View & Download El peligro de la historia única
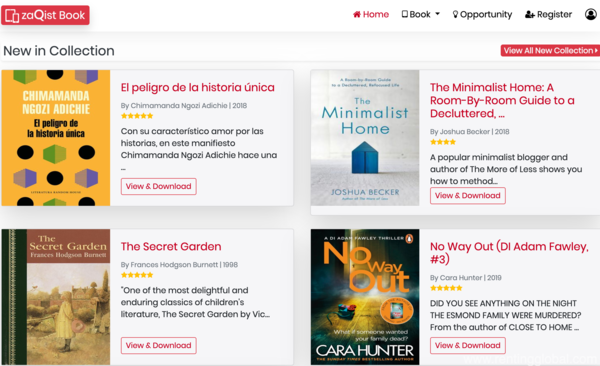Screen dimensions: 600x366 click(x=158, y=186)
